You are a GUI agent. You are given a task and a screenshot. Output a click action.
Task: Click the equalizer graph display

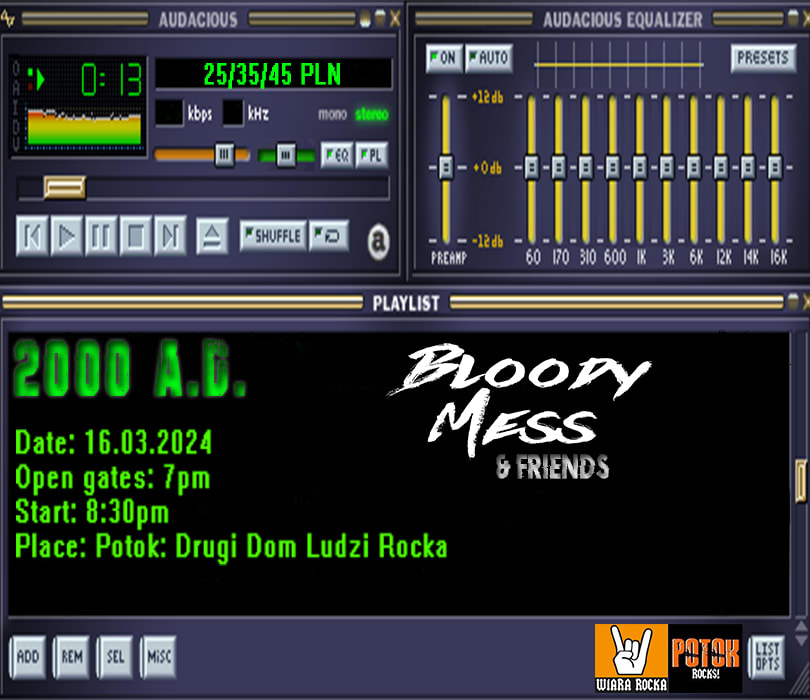619,65
